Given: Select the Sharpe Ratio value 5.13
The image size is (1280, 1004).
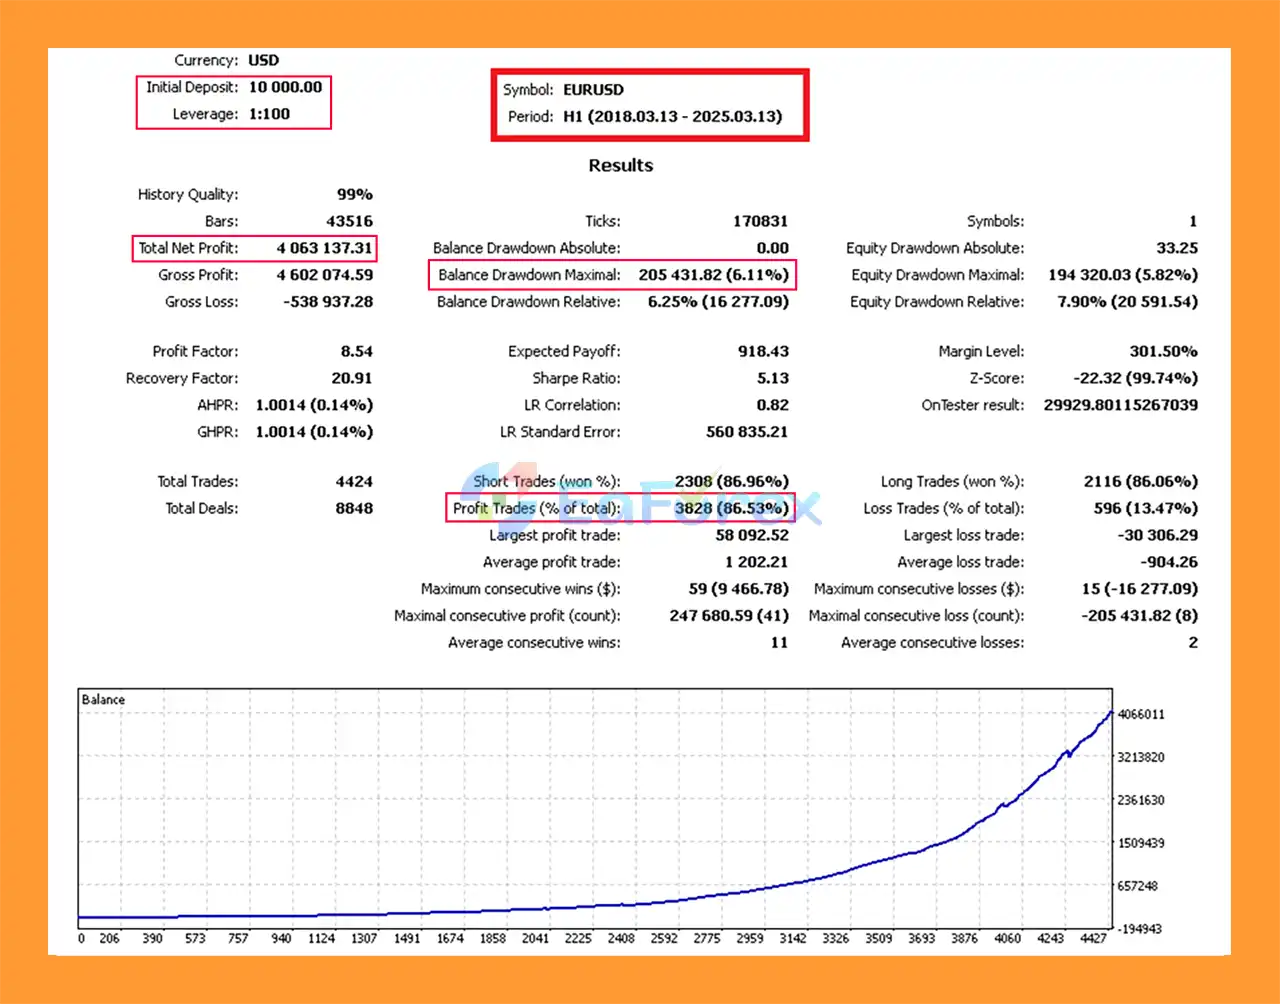Looking at the screenshot, I should point(773,378).
